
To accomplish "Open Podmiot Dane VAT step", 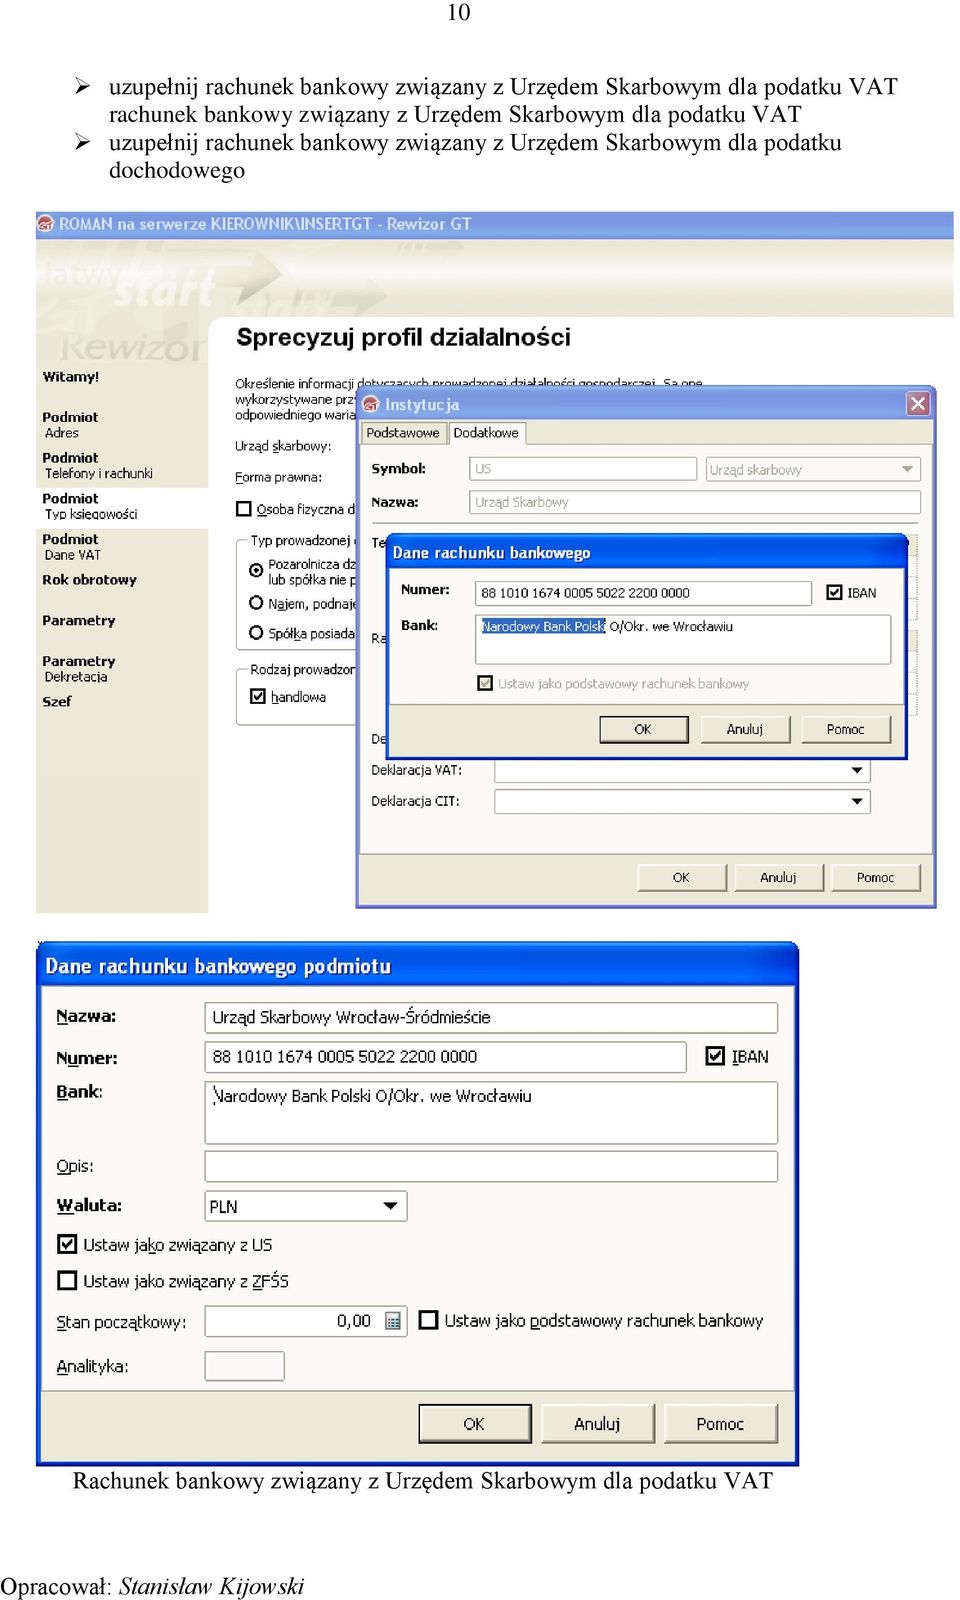I will tap(72, 547).
